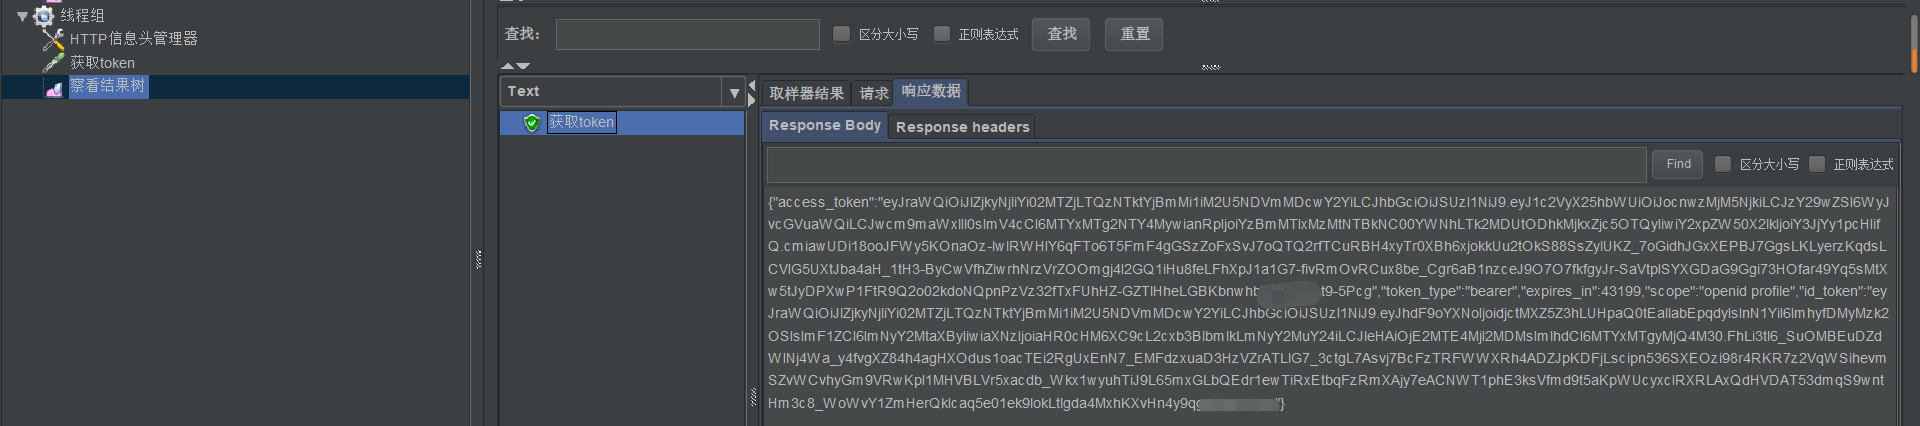Image resolution: width=1920 pixels, height=426 pixels.
Task: Click the 重置 reset button
Action: coord(1135,34)
